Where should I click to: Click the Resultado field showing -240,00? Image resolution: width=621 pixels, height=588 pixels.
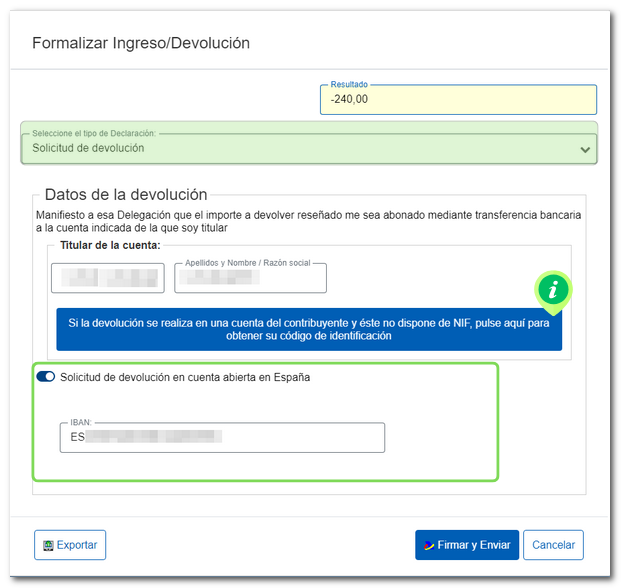[x=458, y=100]
